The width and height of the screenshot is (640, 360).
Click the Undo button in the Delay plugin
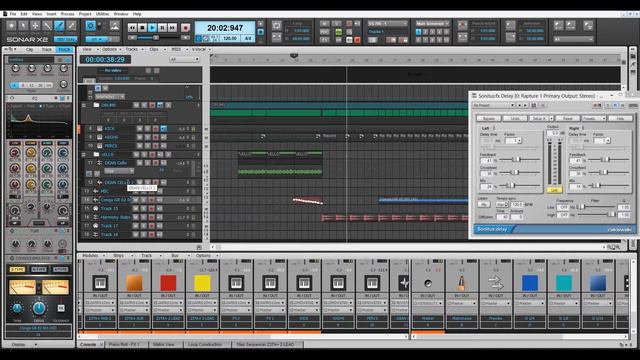point(515,118)
